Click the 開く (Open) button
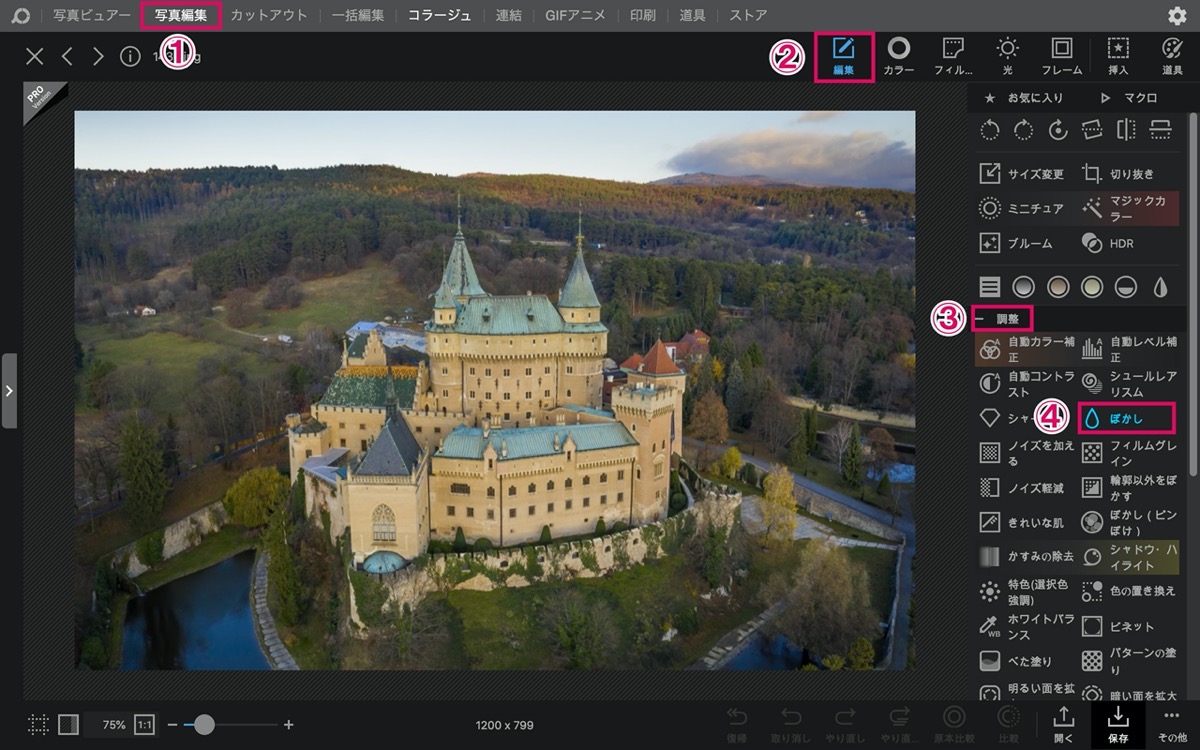The height and width of the screenshot is (750, 1200). pyautogui.click(x=1063, y=725)
